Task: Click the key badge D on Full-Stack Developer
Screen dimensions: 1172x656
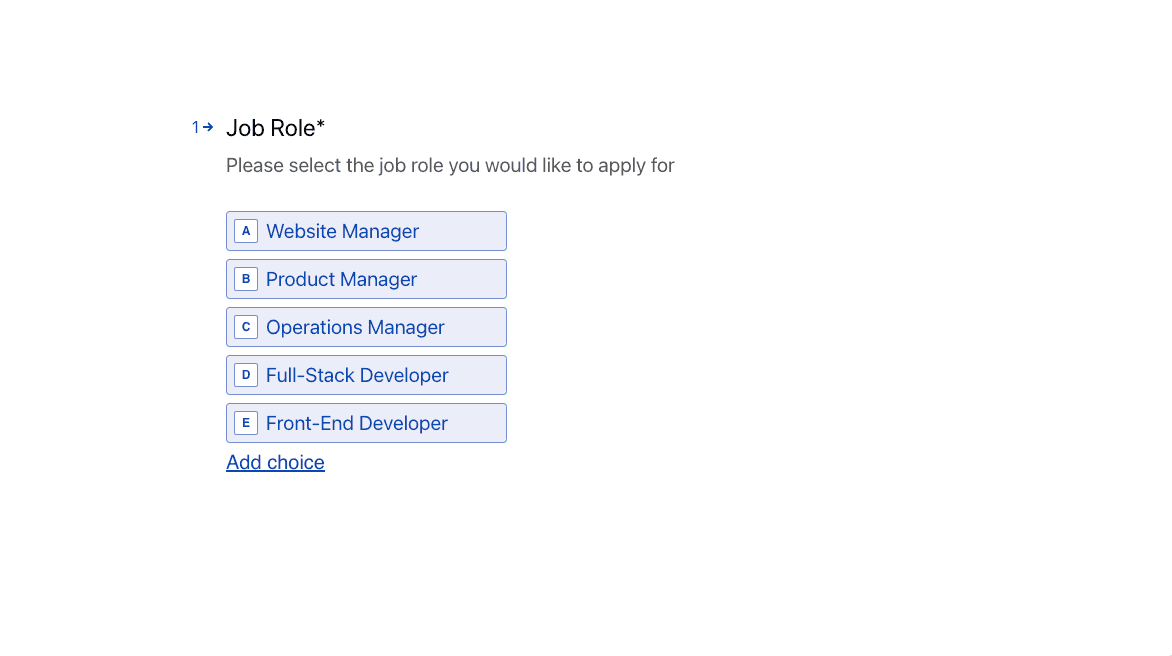Action: pyautogui.click(x=246, y=375)
